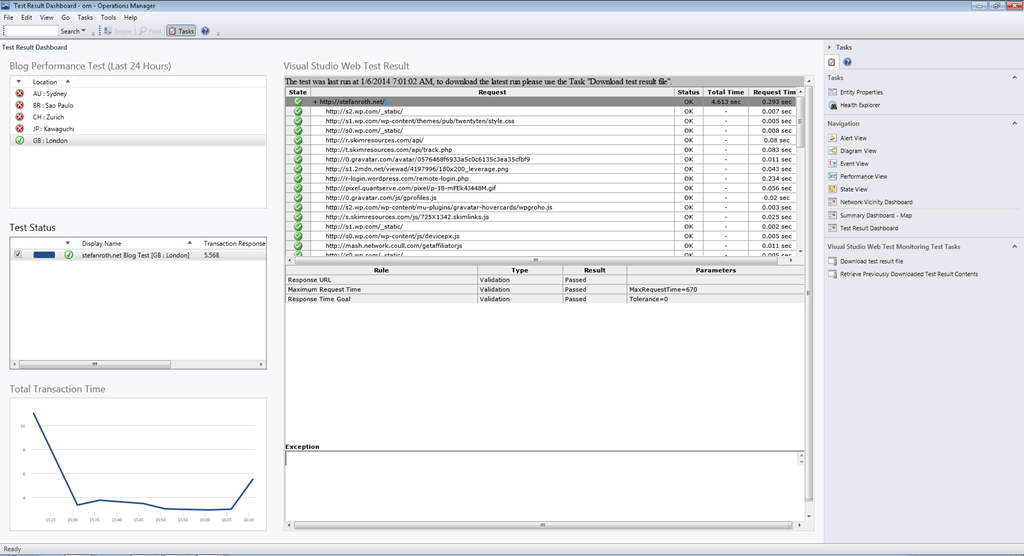Open the Help menu

[131, 18]
